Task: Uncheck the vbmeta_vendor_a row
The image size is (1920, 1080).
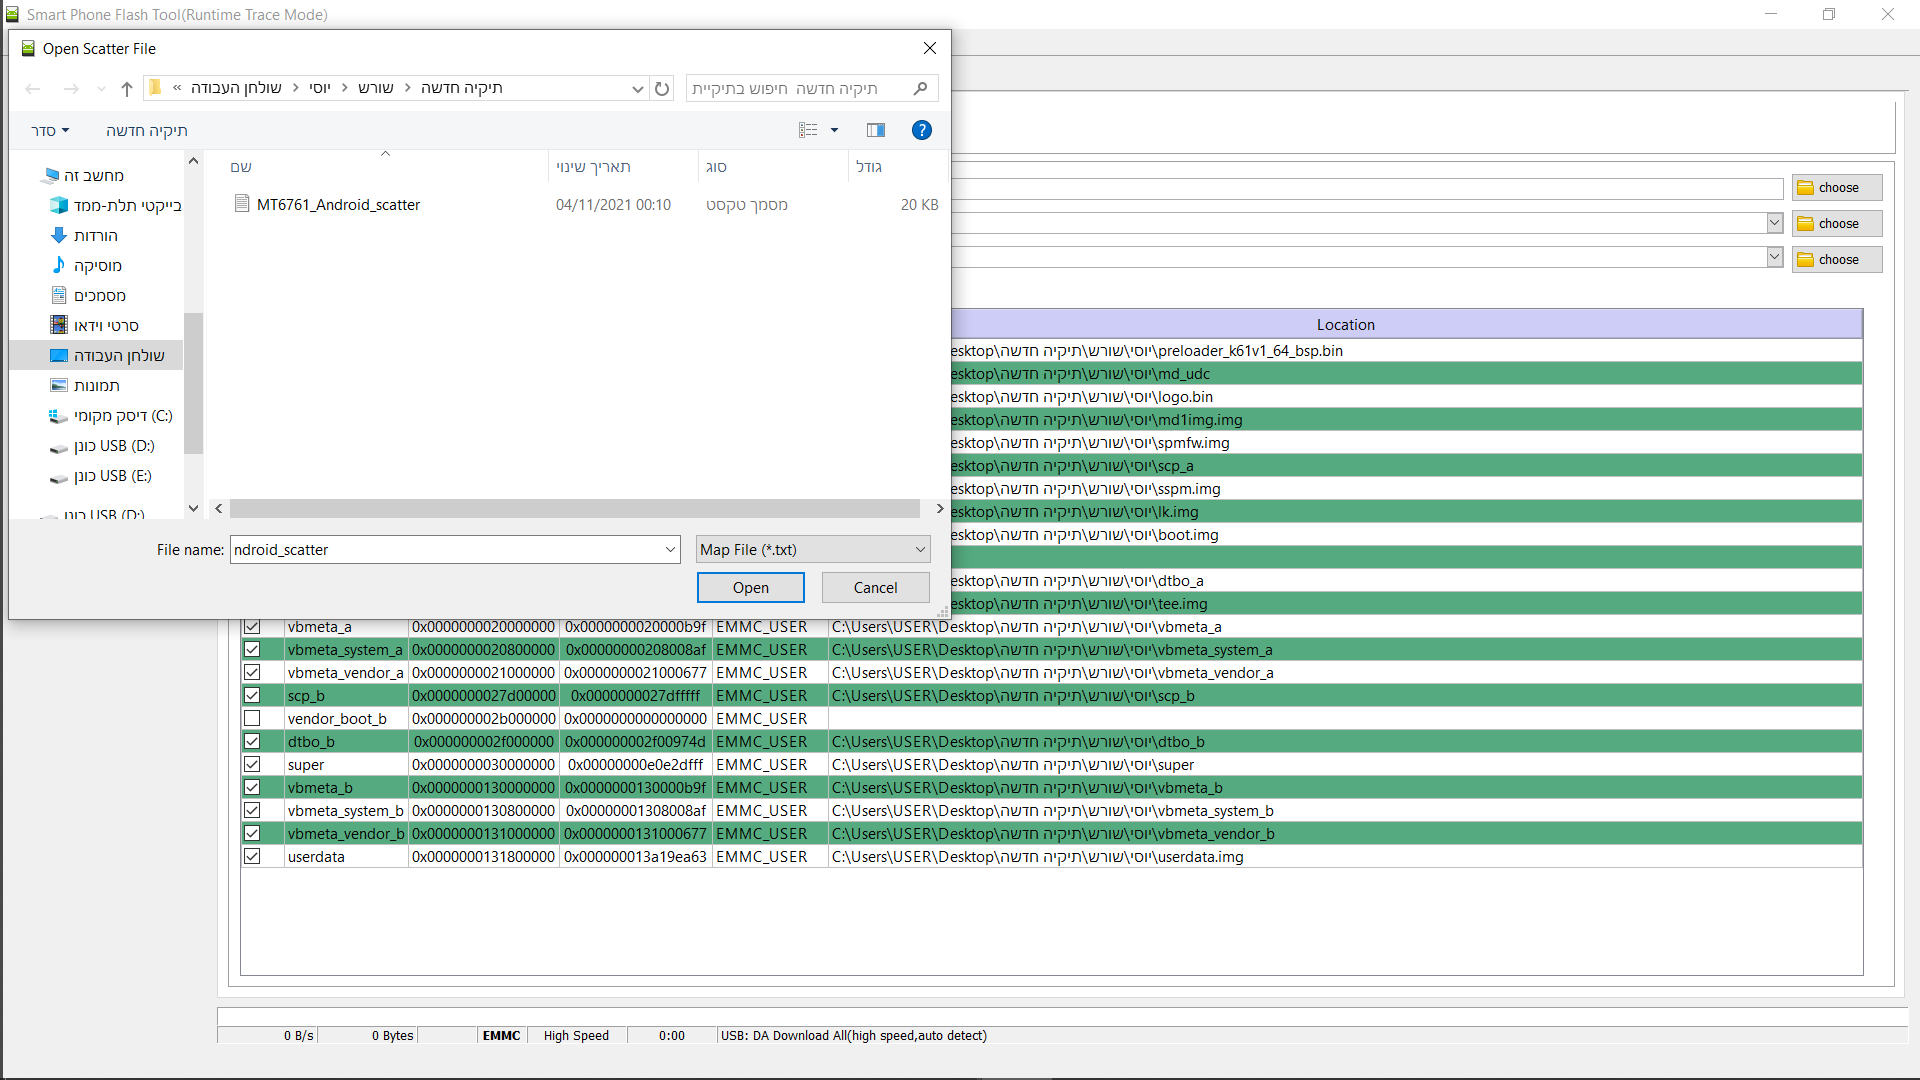Action: tap(252, 673)
